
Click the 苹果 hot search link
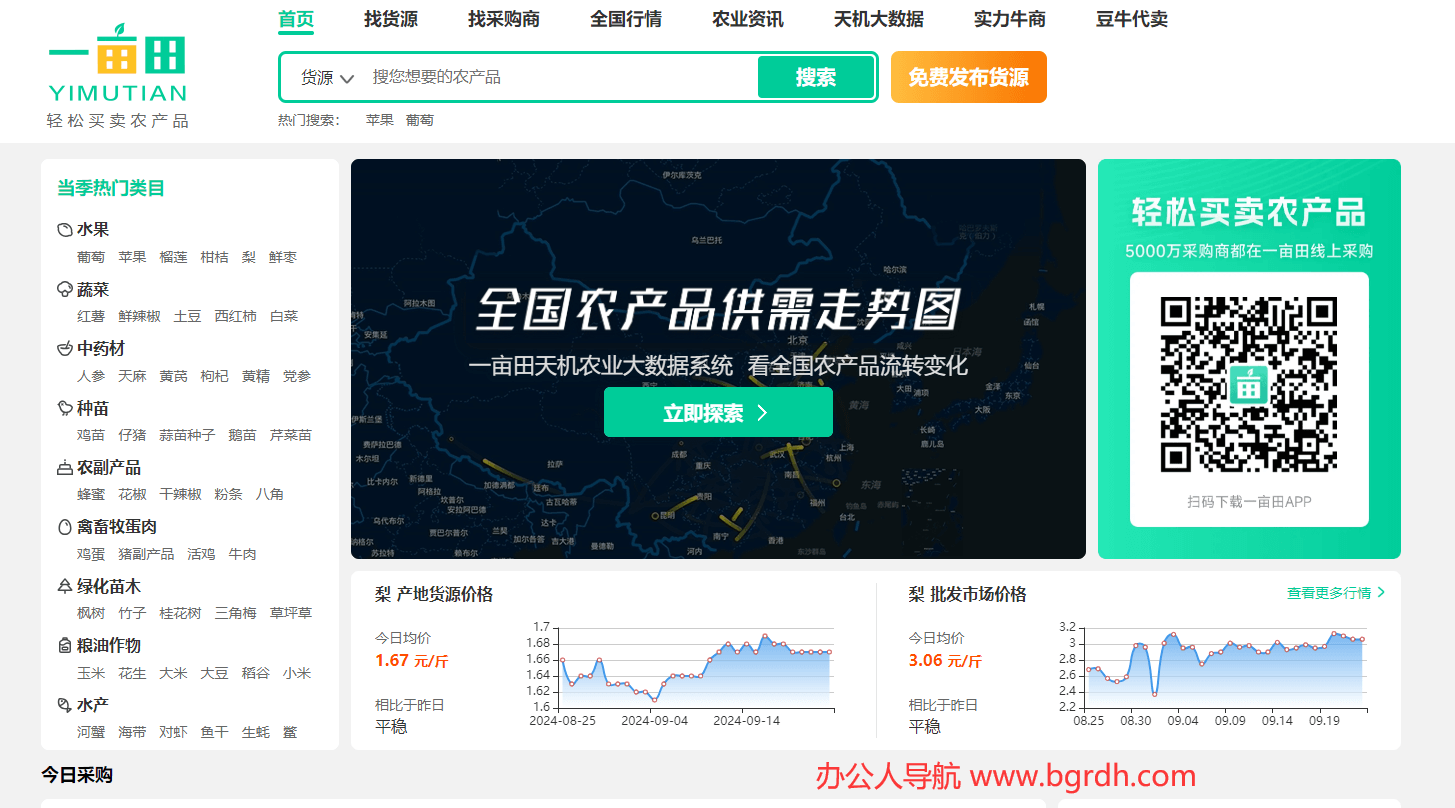coord(379,120)
